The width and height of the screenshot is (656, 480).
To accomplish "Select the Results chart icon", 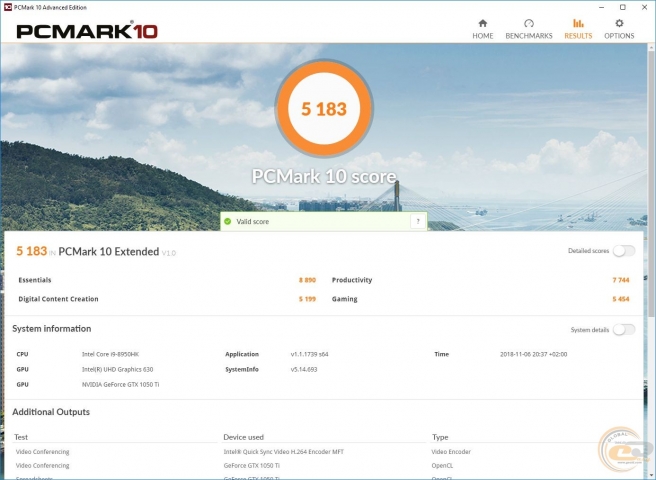I will [578, 23].
